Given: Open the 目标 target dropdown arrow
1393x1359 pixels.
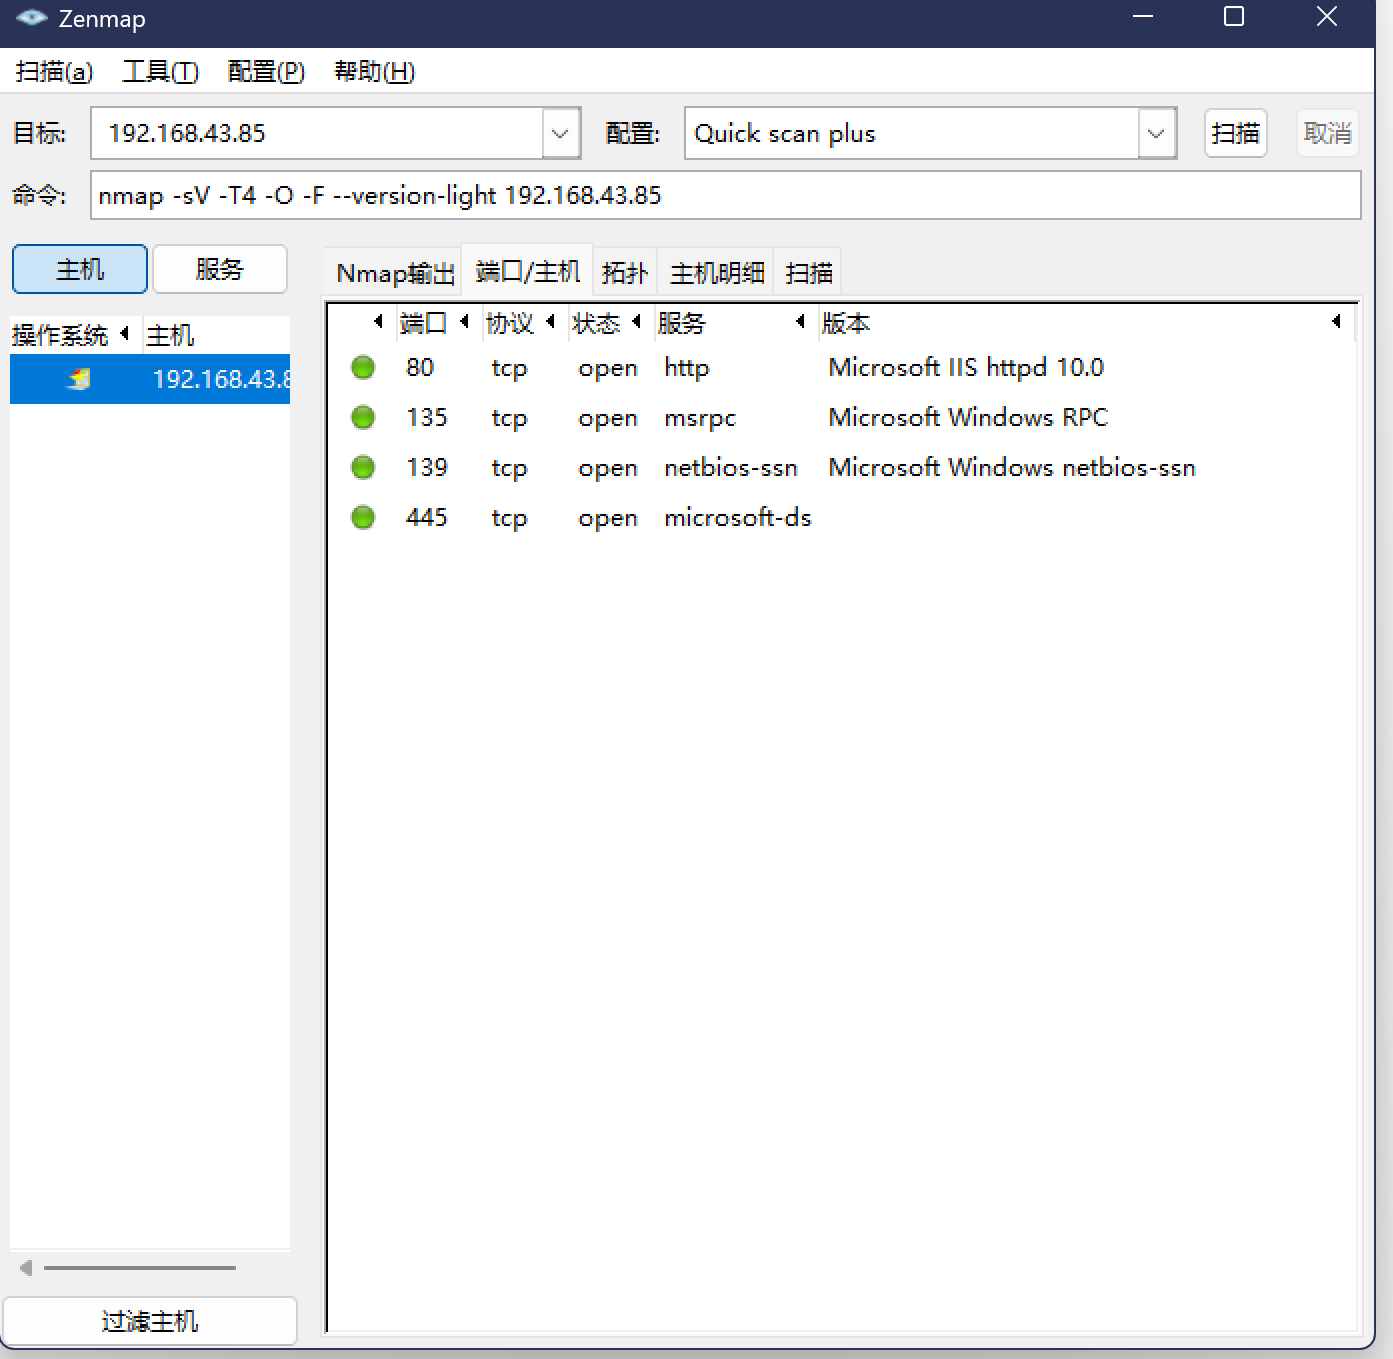Looking at the screenshot, I should pos(560,133).
